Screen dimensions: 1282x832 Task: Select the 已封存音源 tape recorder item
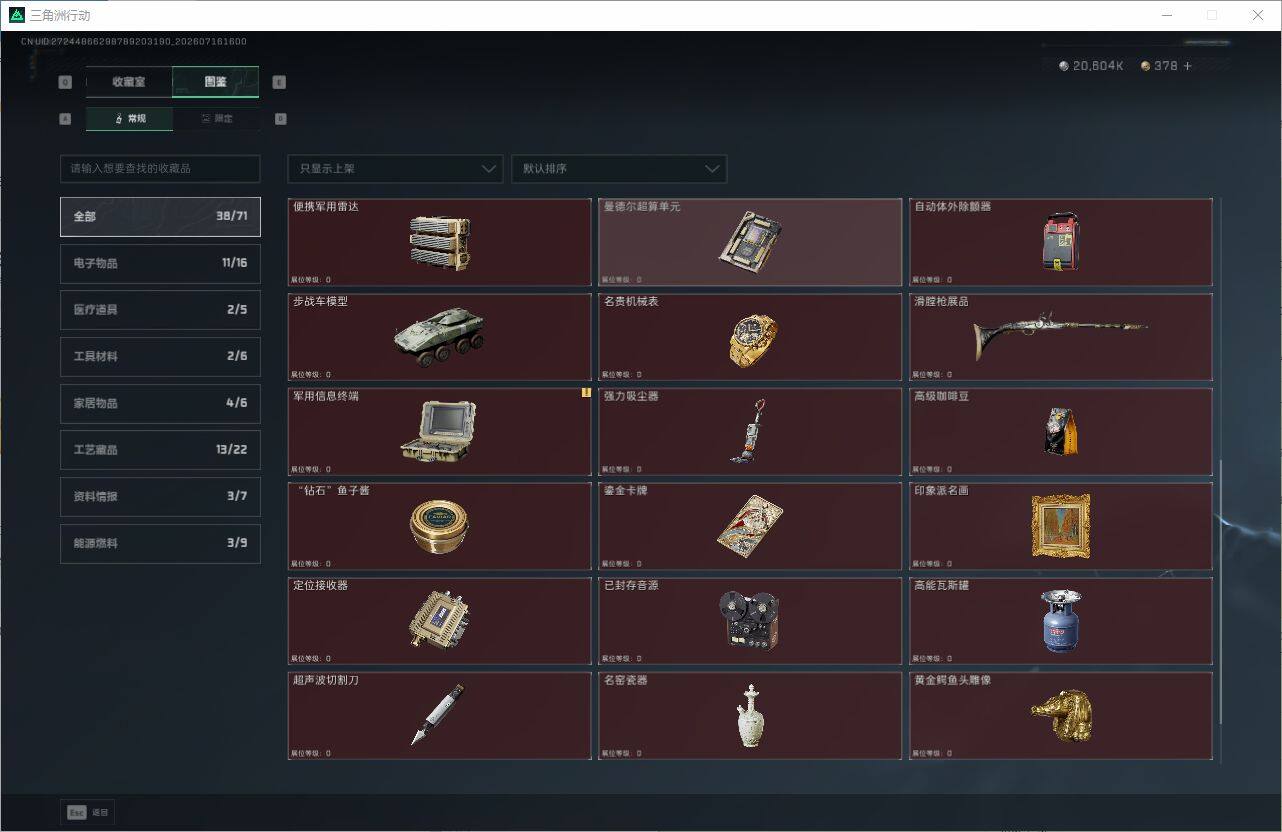point(750,621)
